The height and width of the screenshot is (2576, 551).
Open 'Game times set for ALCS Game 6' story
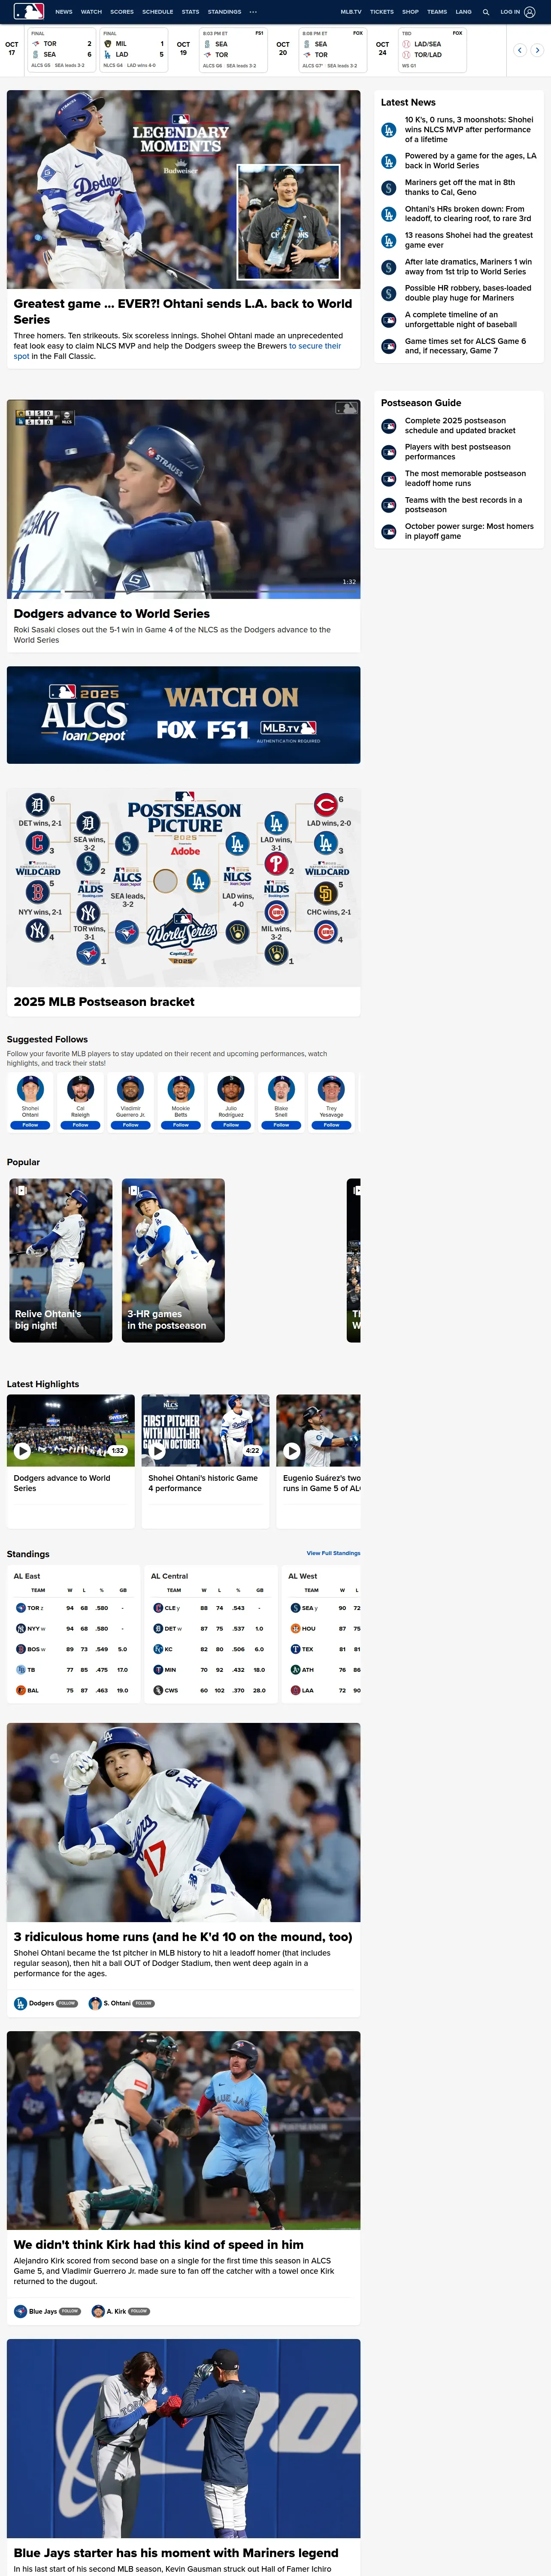[466, 346]
